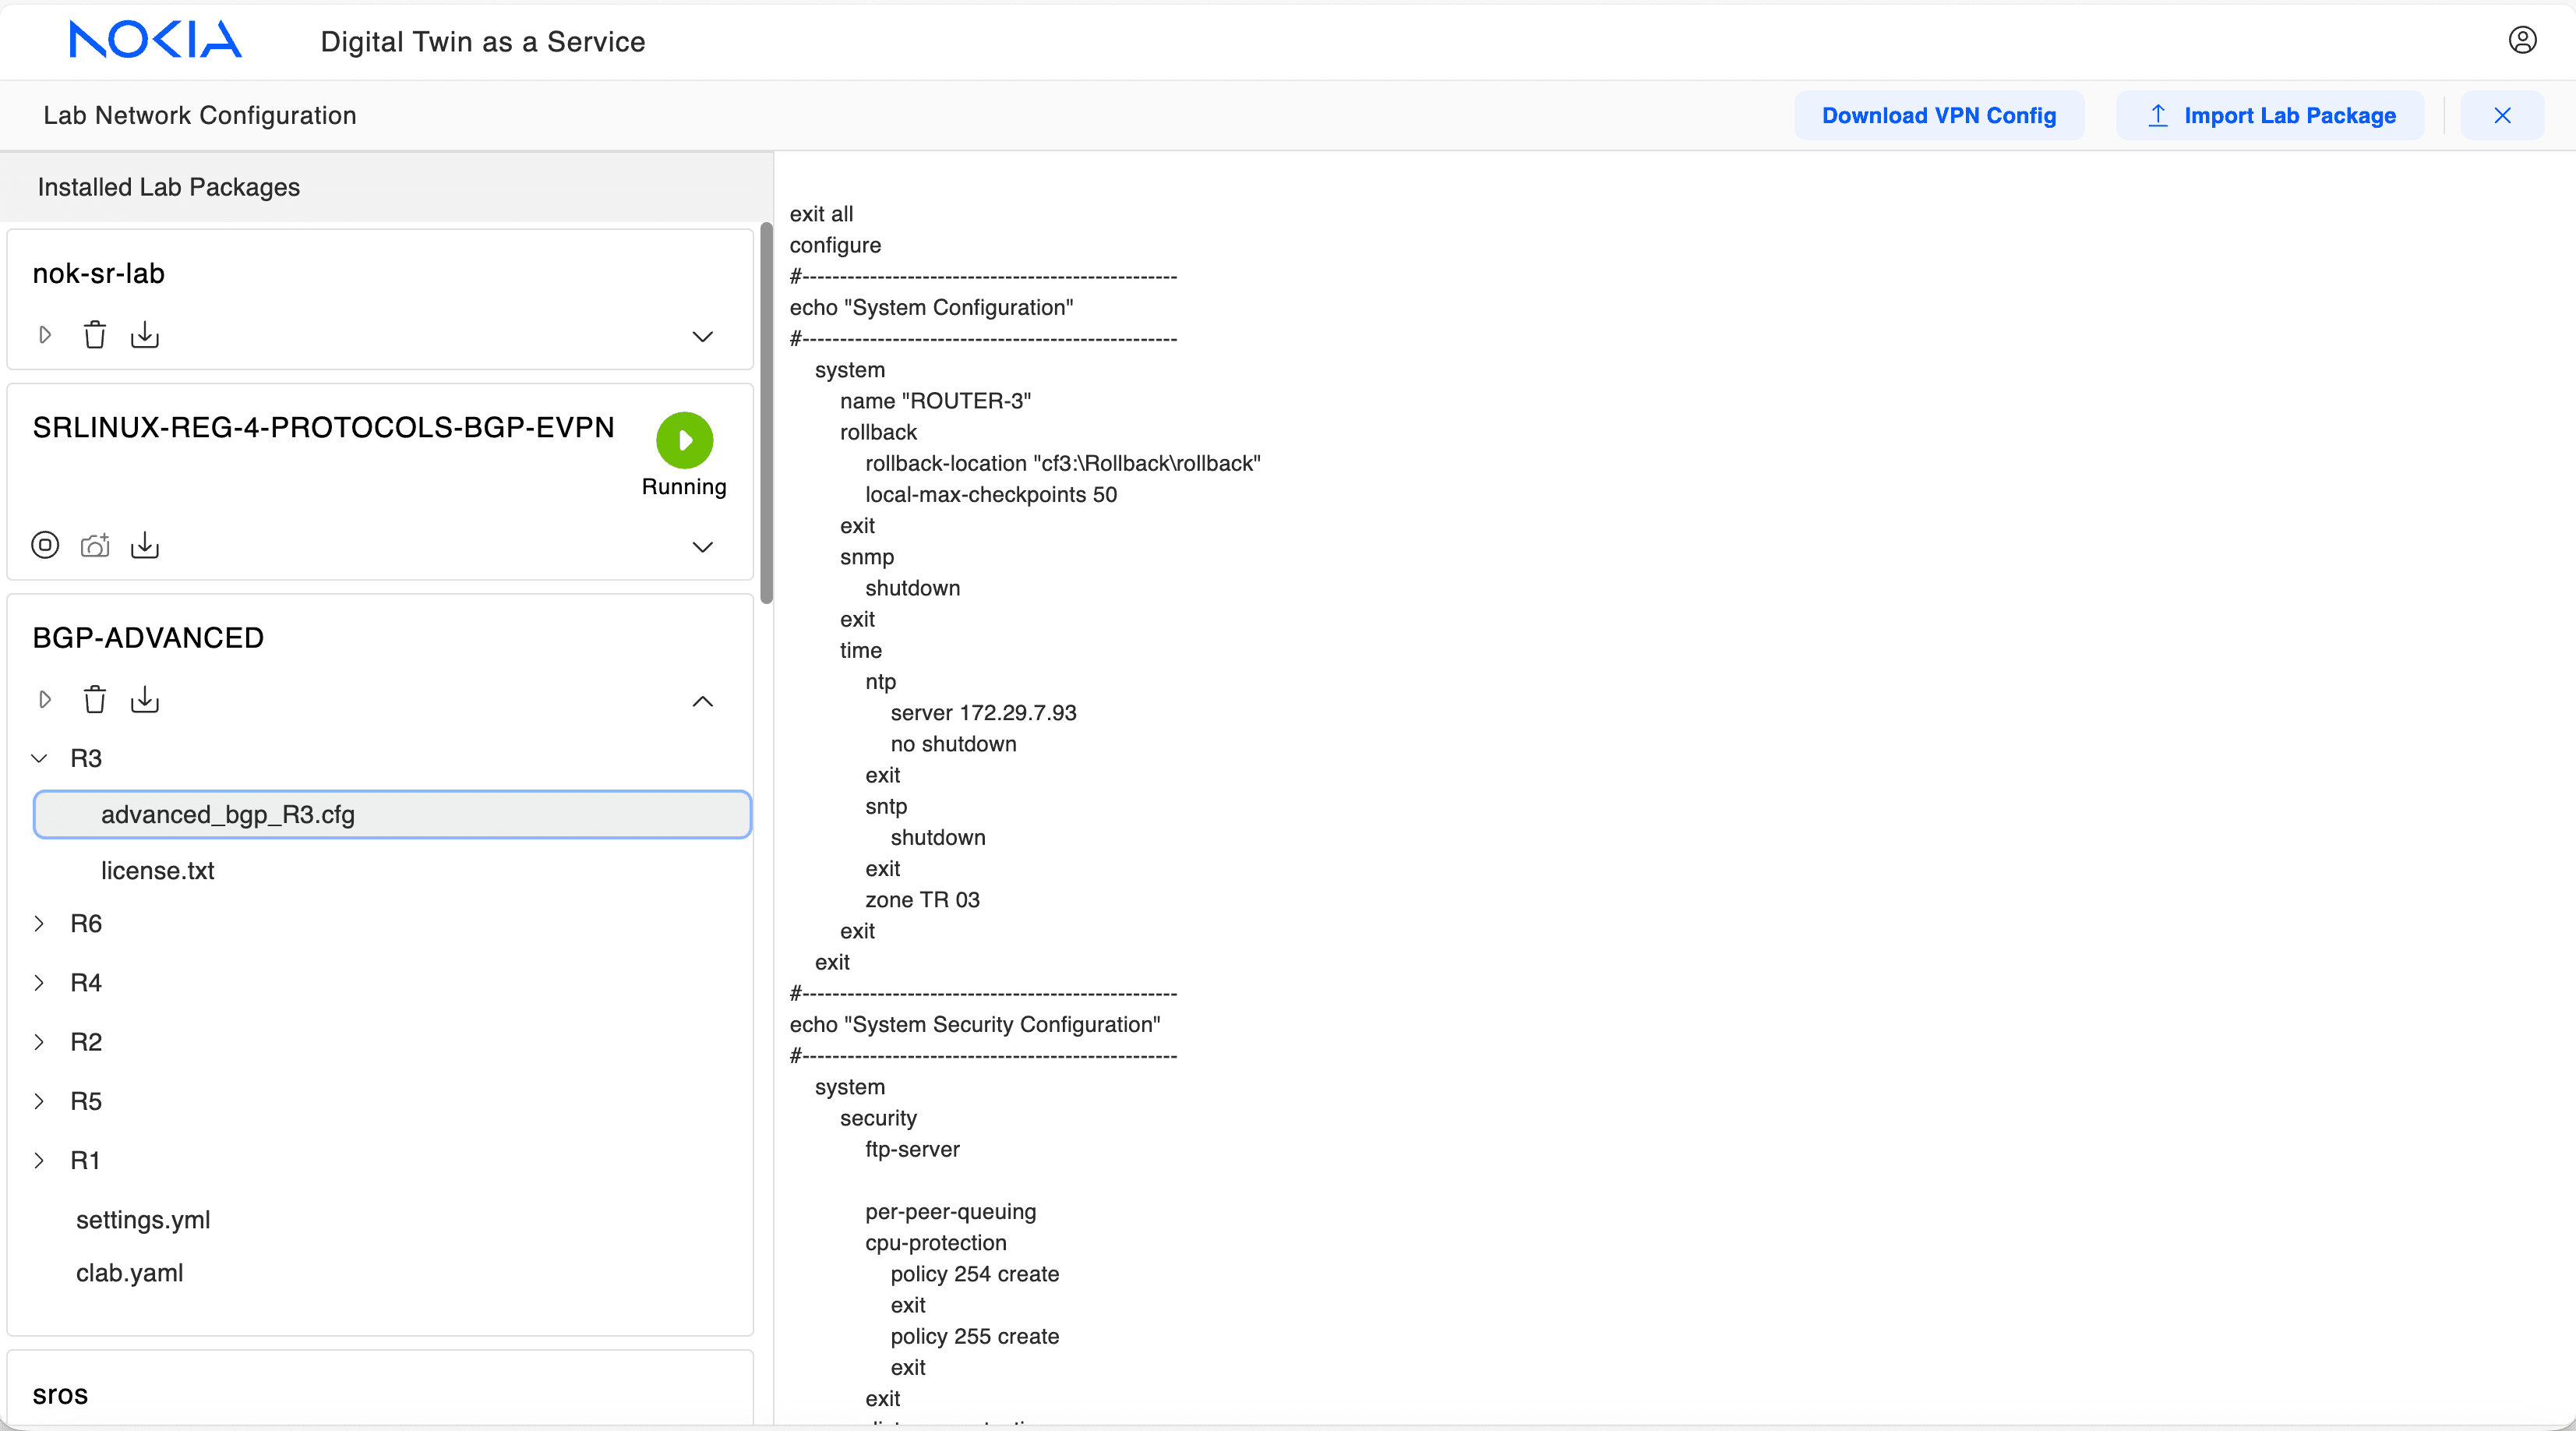Click the package list scrollbar

(x=766, y=415)
